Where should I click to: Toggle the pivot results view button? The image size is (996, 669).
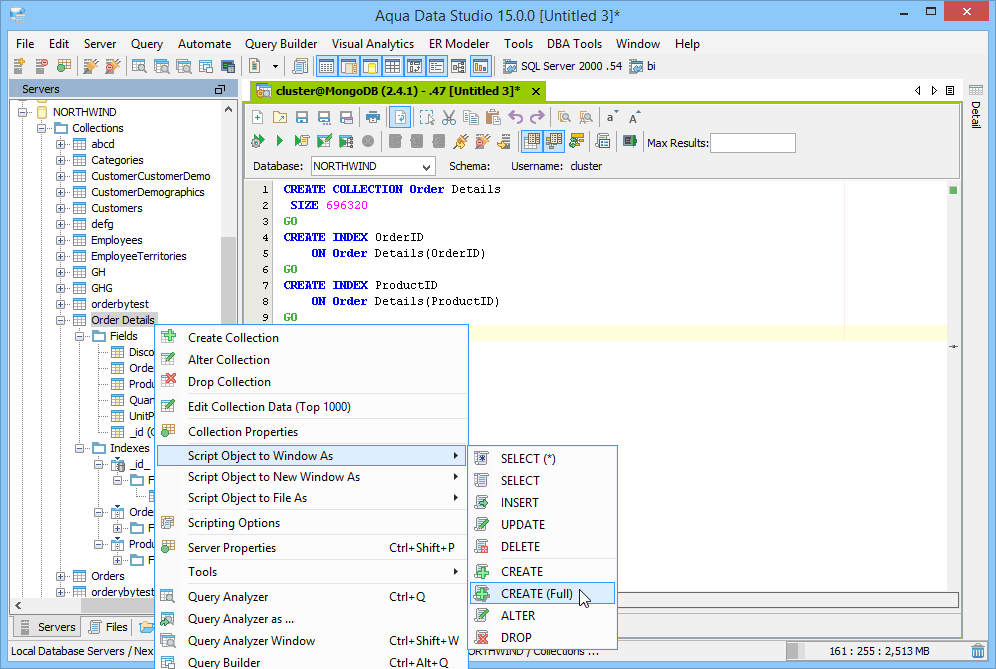click(x=553, y=141)
